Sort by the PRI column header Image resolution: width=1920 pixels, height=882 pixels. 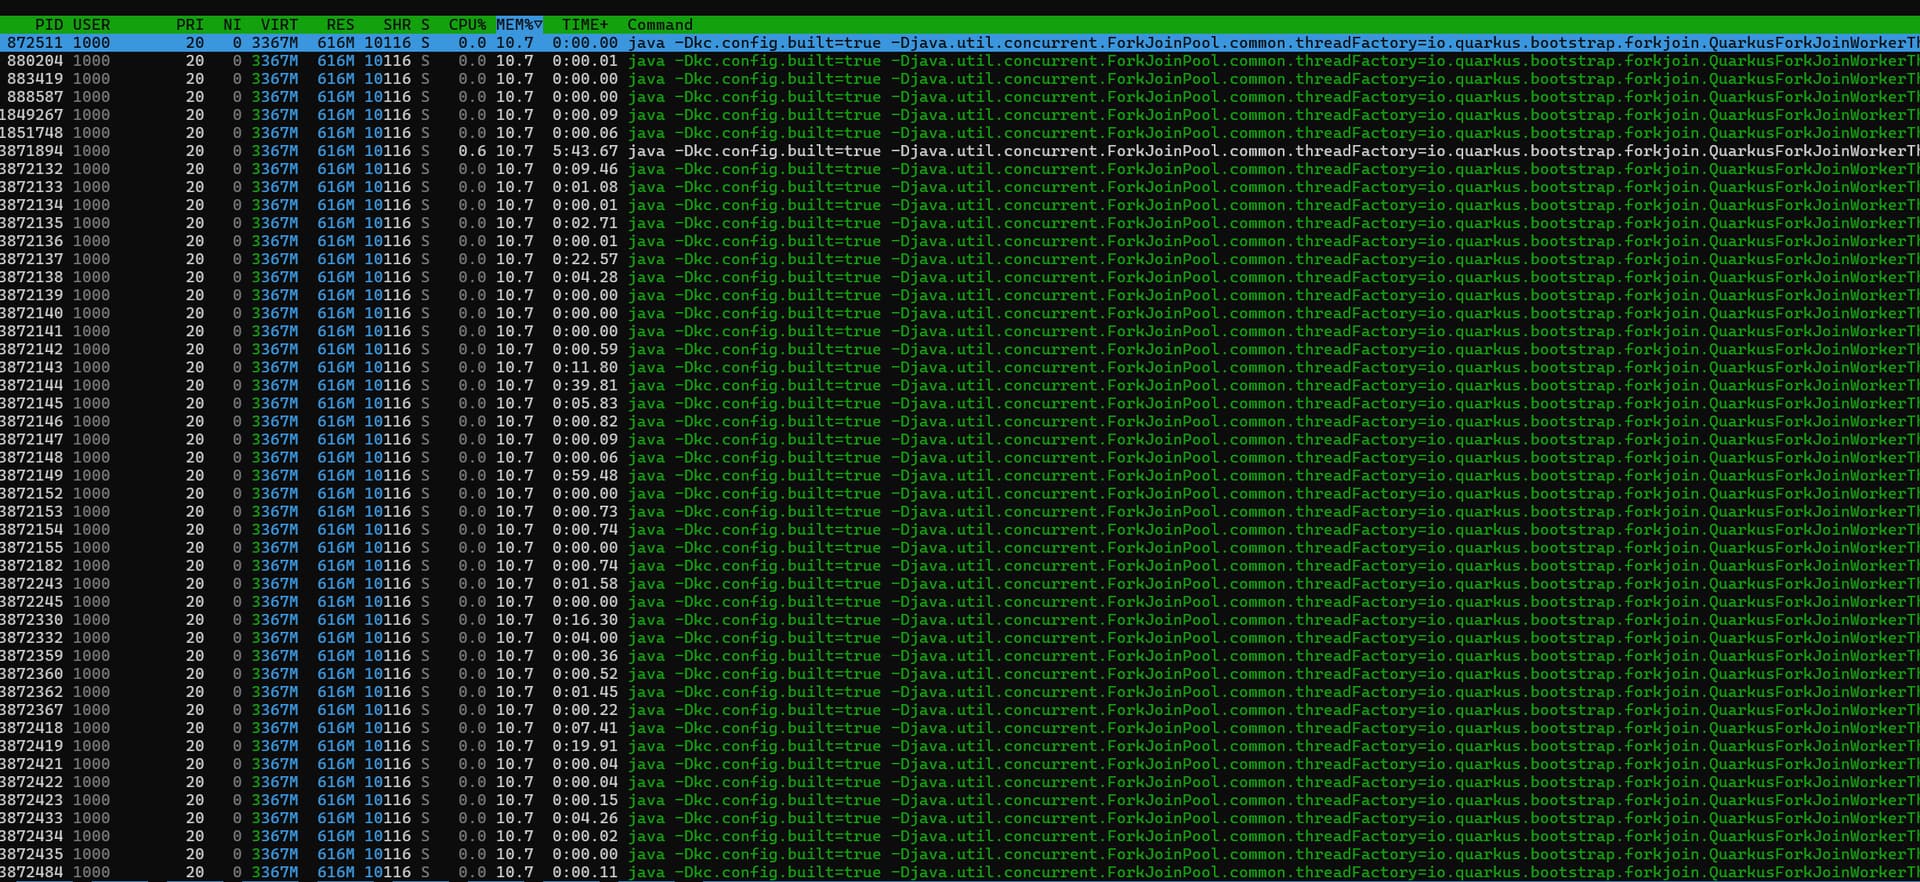(x=189, y=24)
